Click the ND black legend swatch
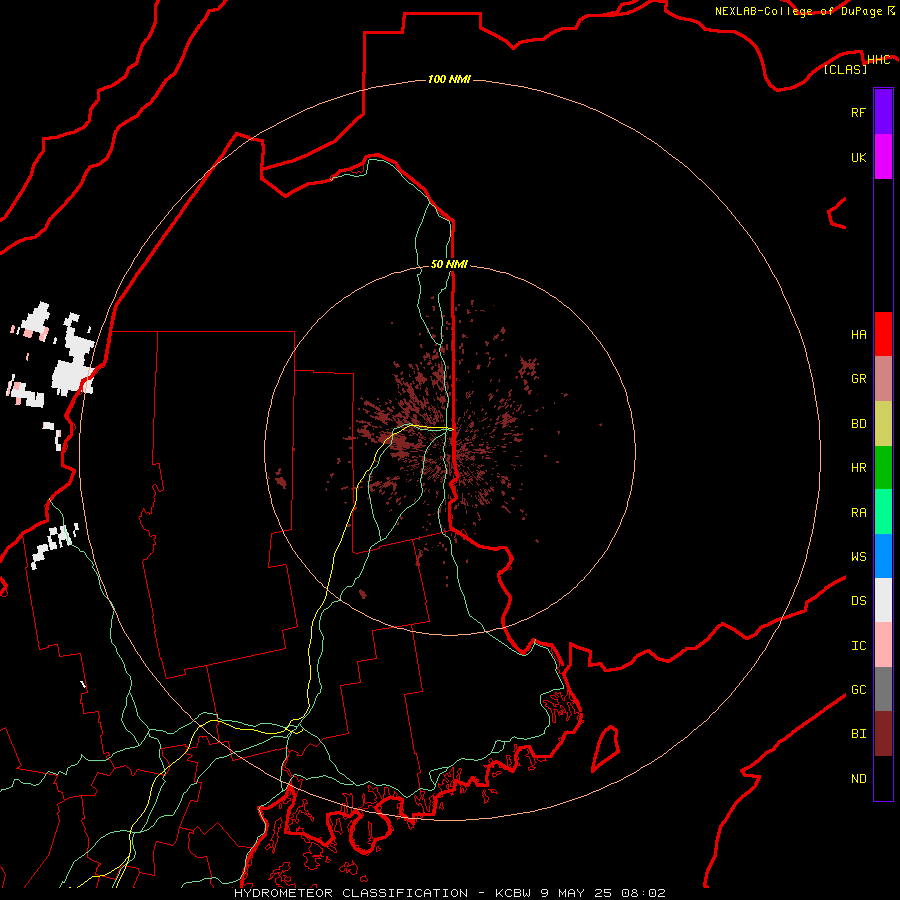900x900 pixels. click(883, 778)
